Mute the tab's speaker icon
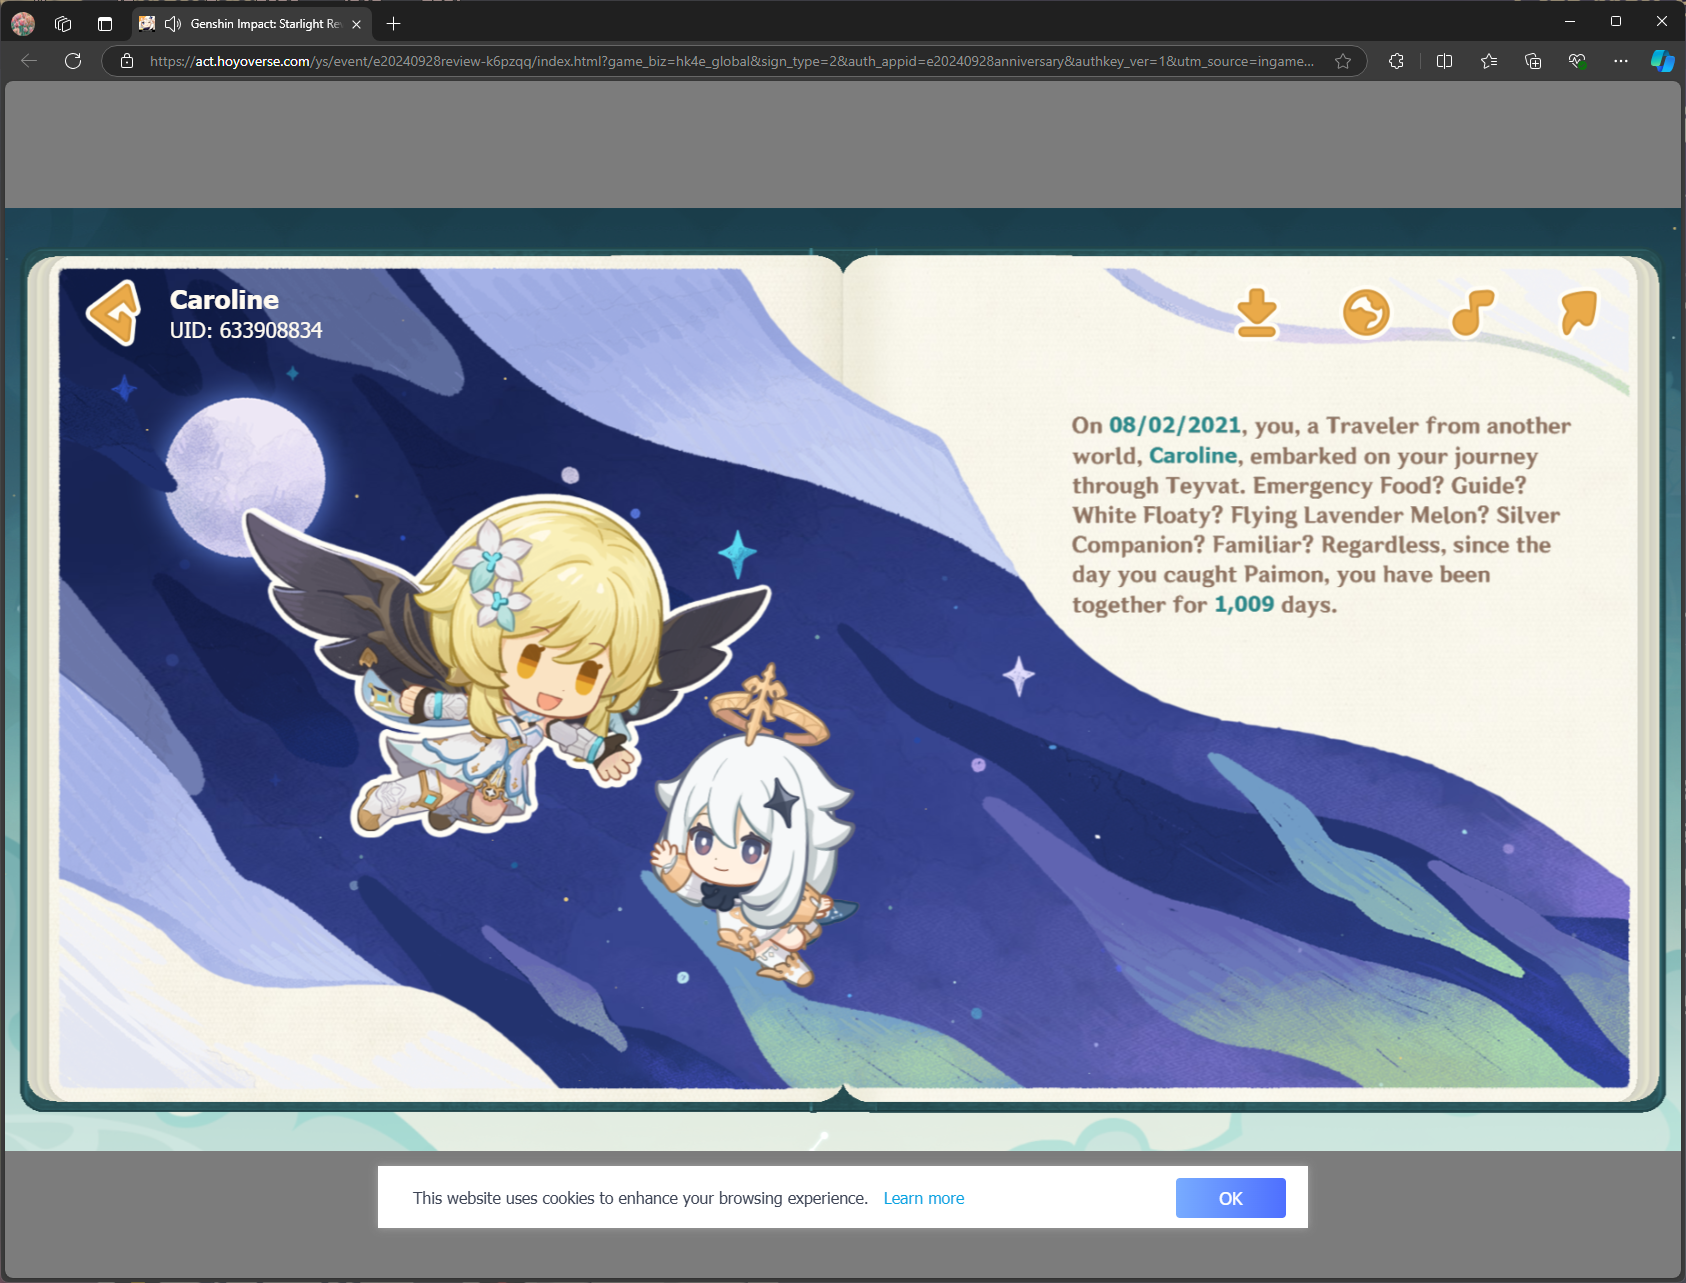Screen dimensions: 1686x1283 tap(173, 22)
